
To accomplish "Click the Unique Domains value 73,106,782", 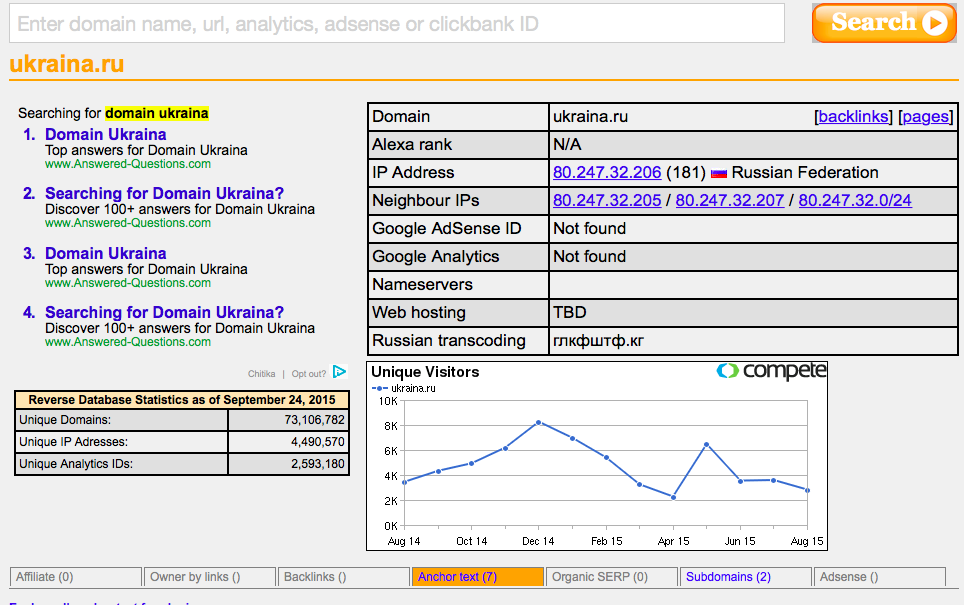I will 314,420.
